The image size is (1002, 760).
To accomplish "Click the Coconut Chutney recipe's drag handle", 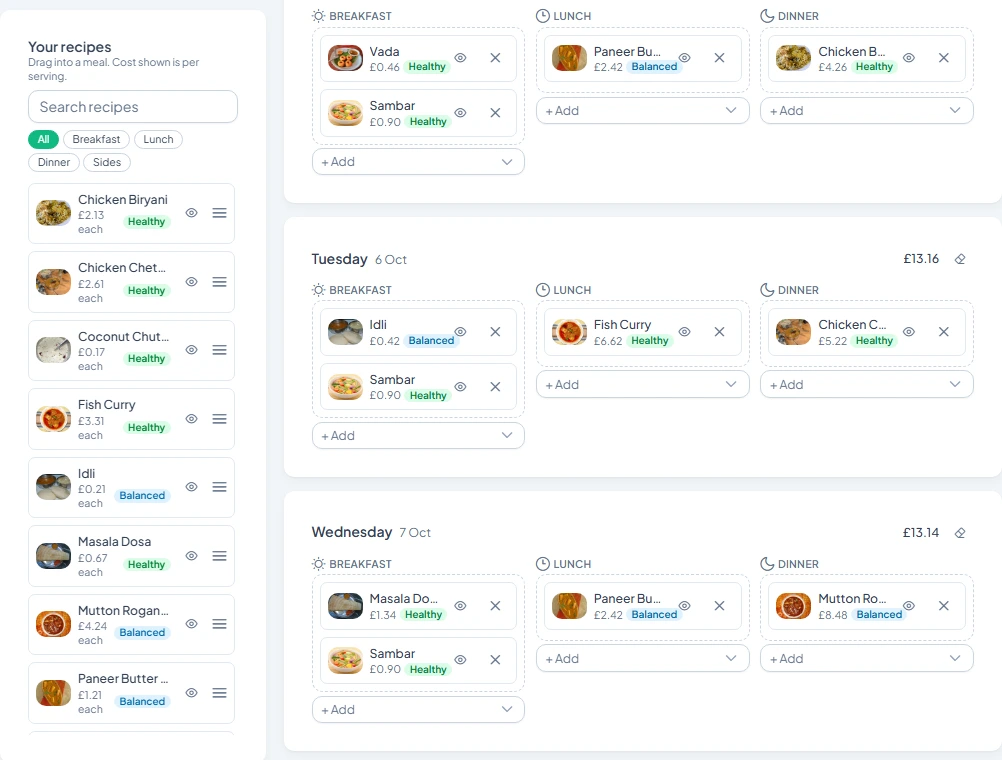I will (x=219, y=350).
